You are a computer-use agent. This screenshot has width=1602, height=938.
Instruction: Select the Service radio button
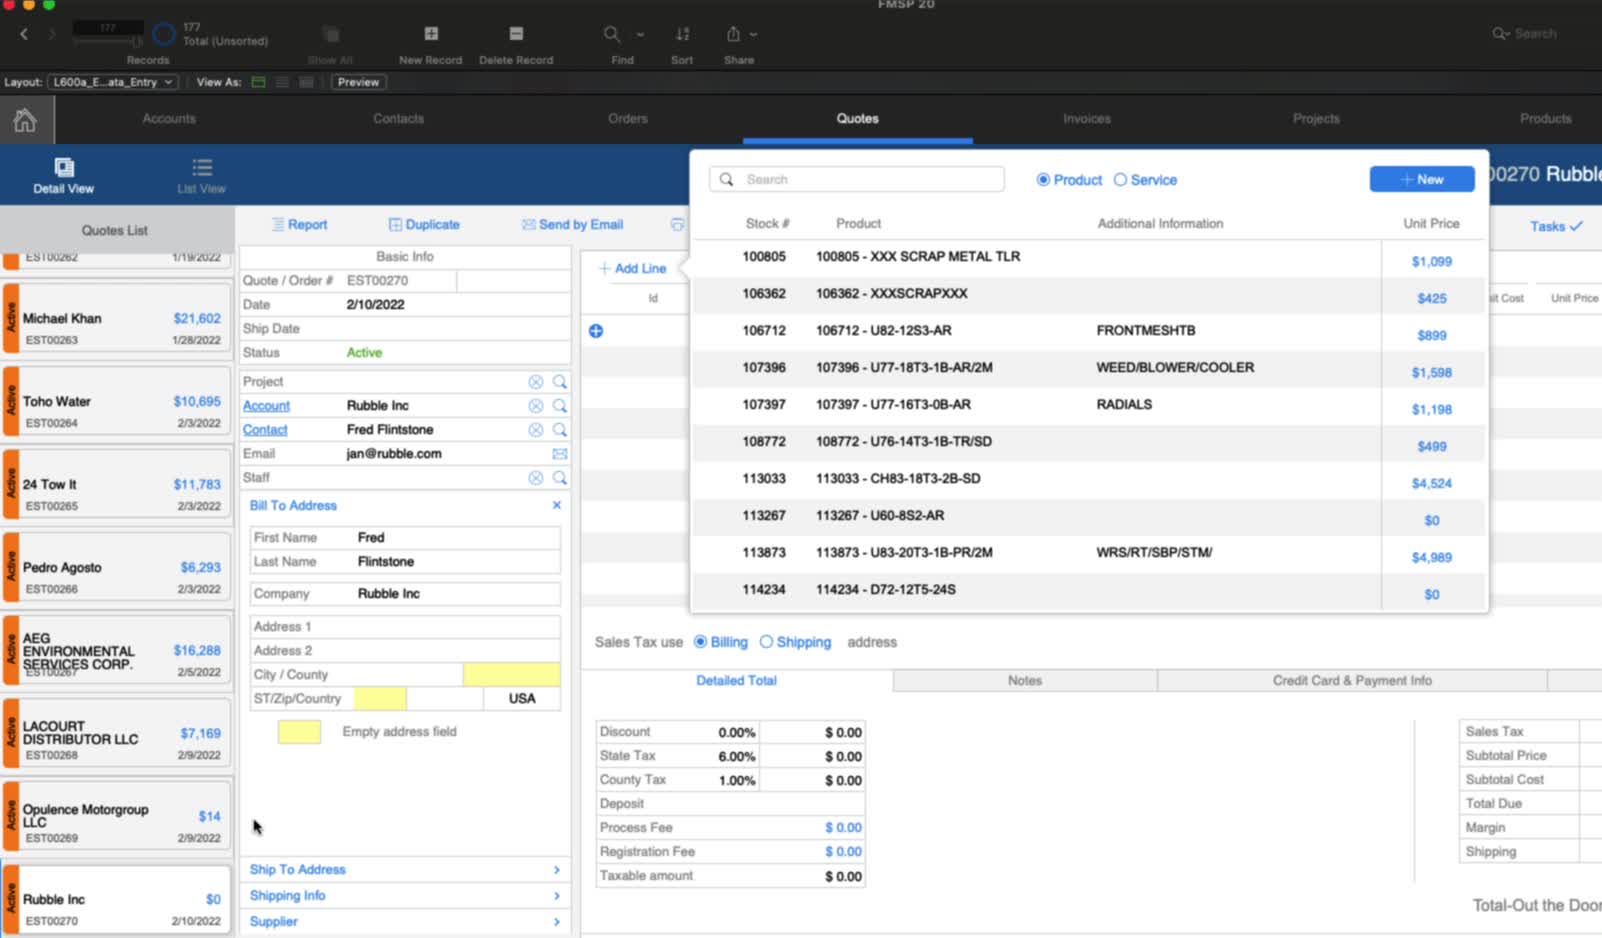click(1120, 180)
